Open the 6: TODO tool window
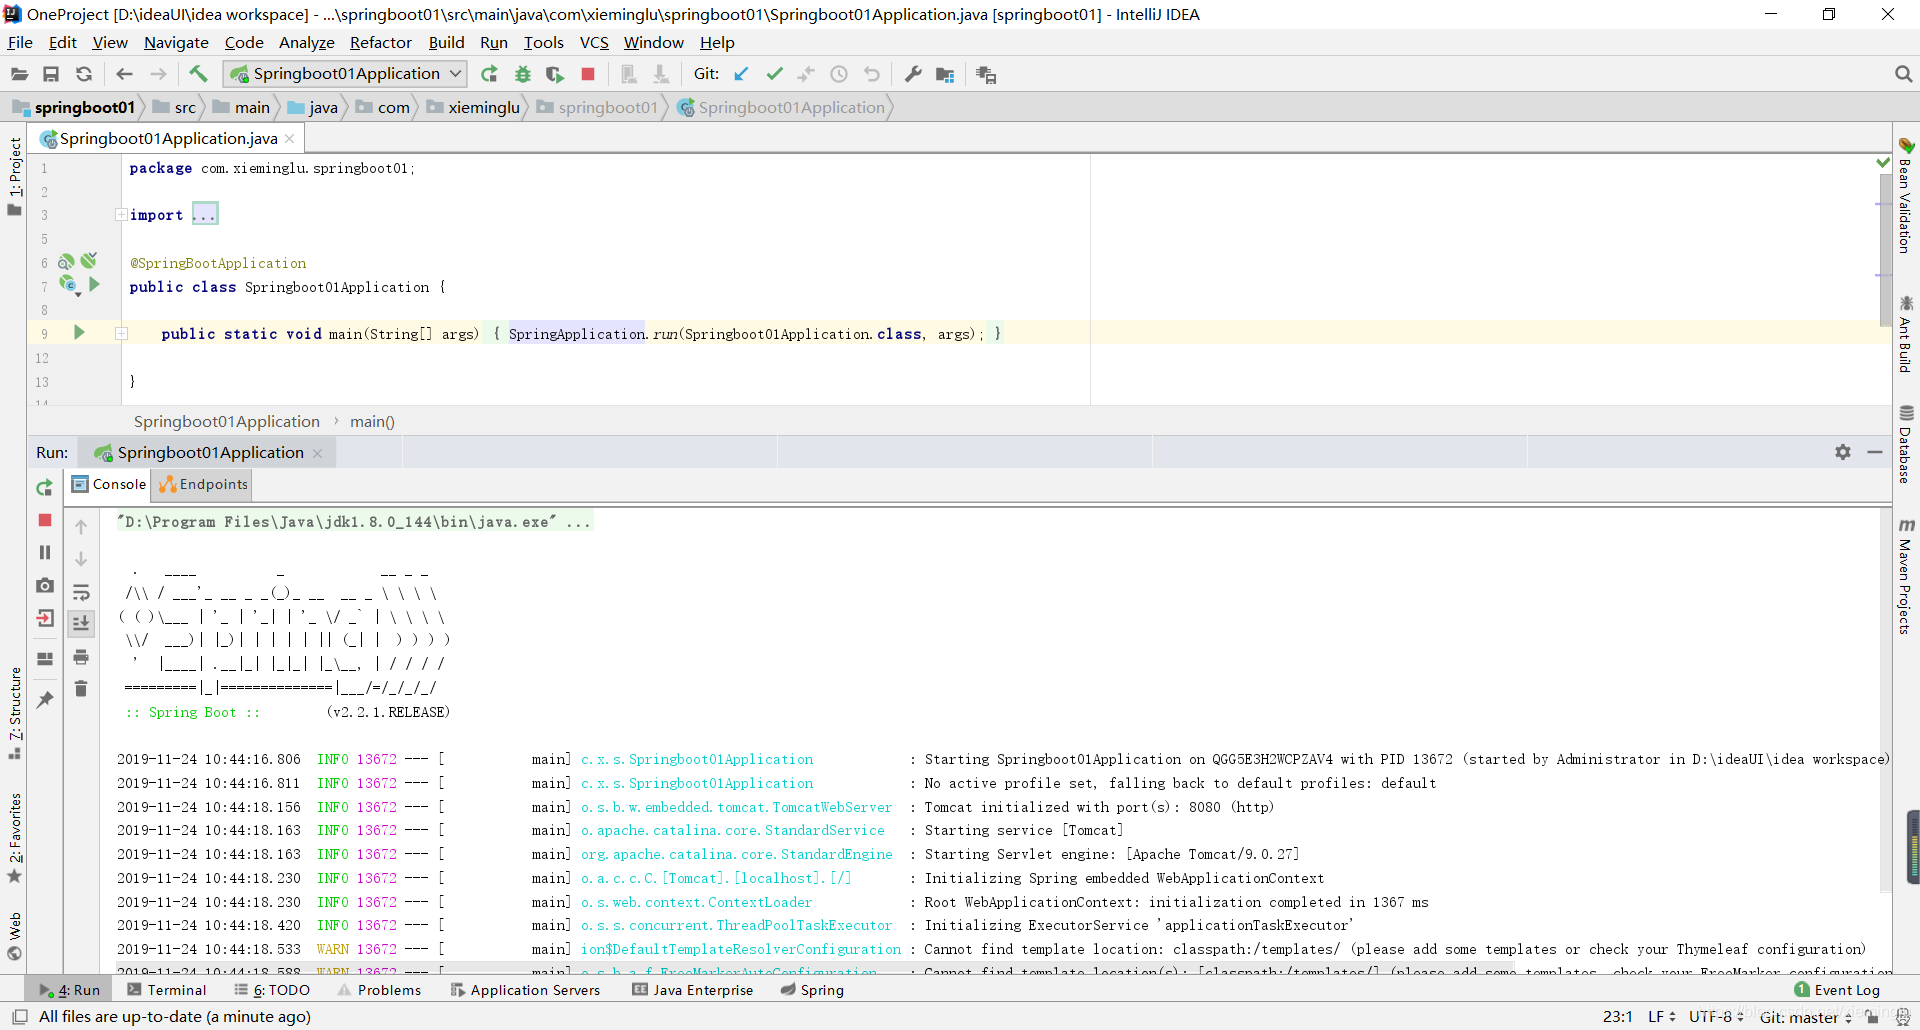 pyautogui.click(x=272, y=990)
